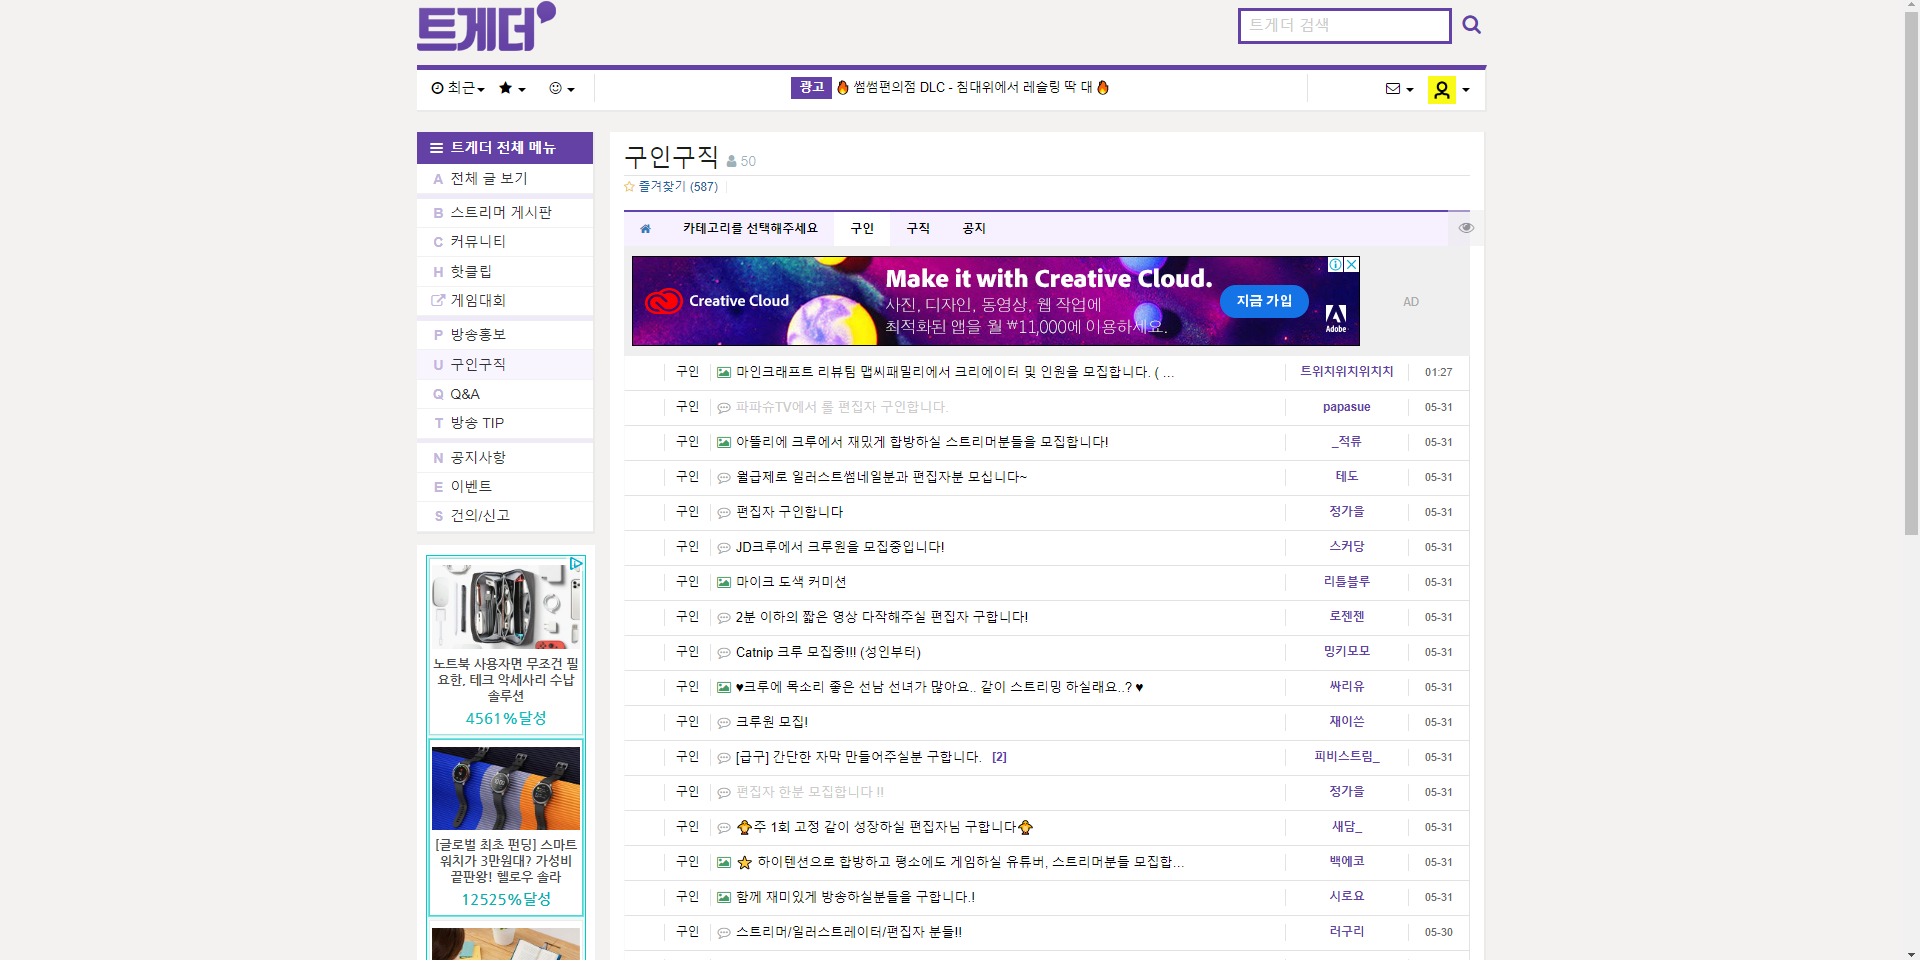Screen dimensions: 1920x960
Task: Open the [급구] 간단한 자막 post
Action: (x=858, y=757)
